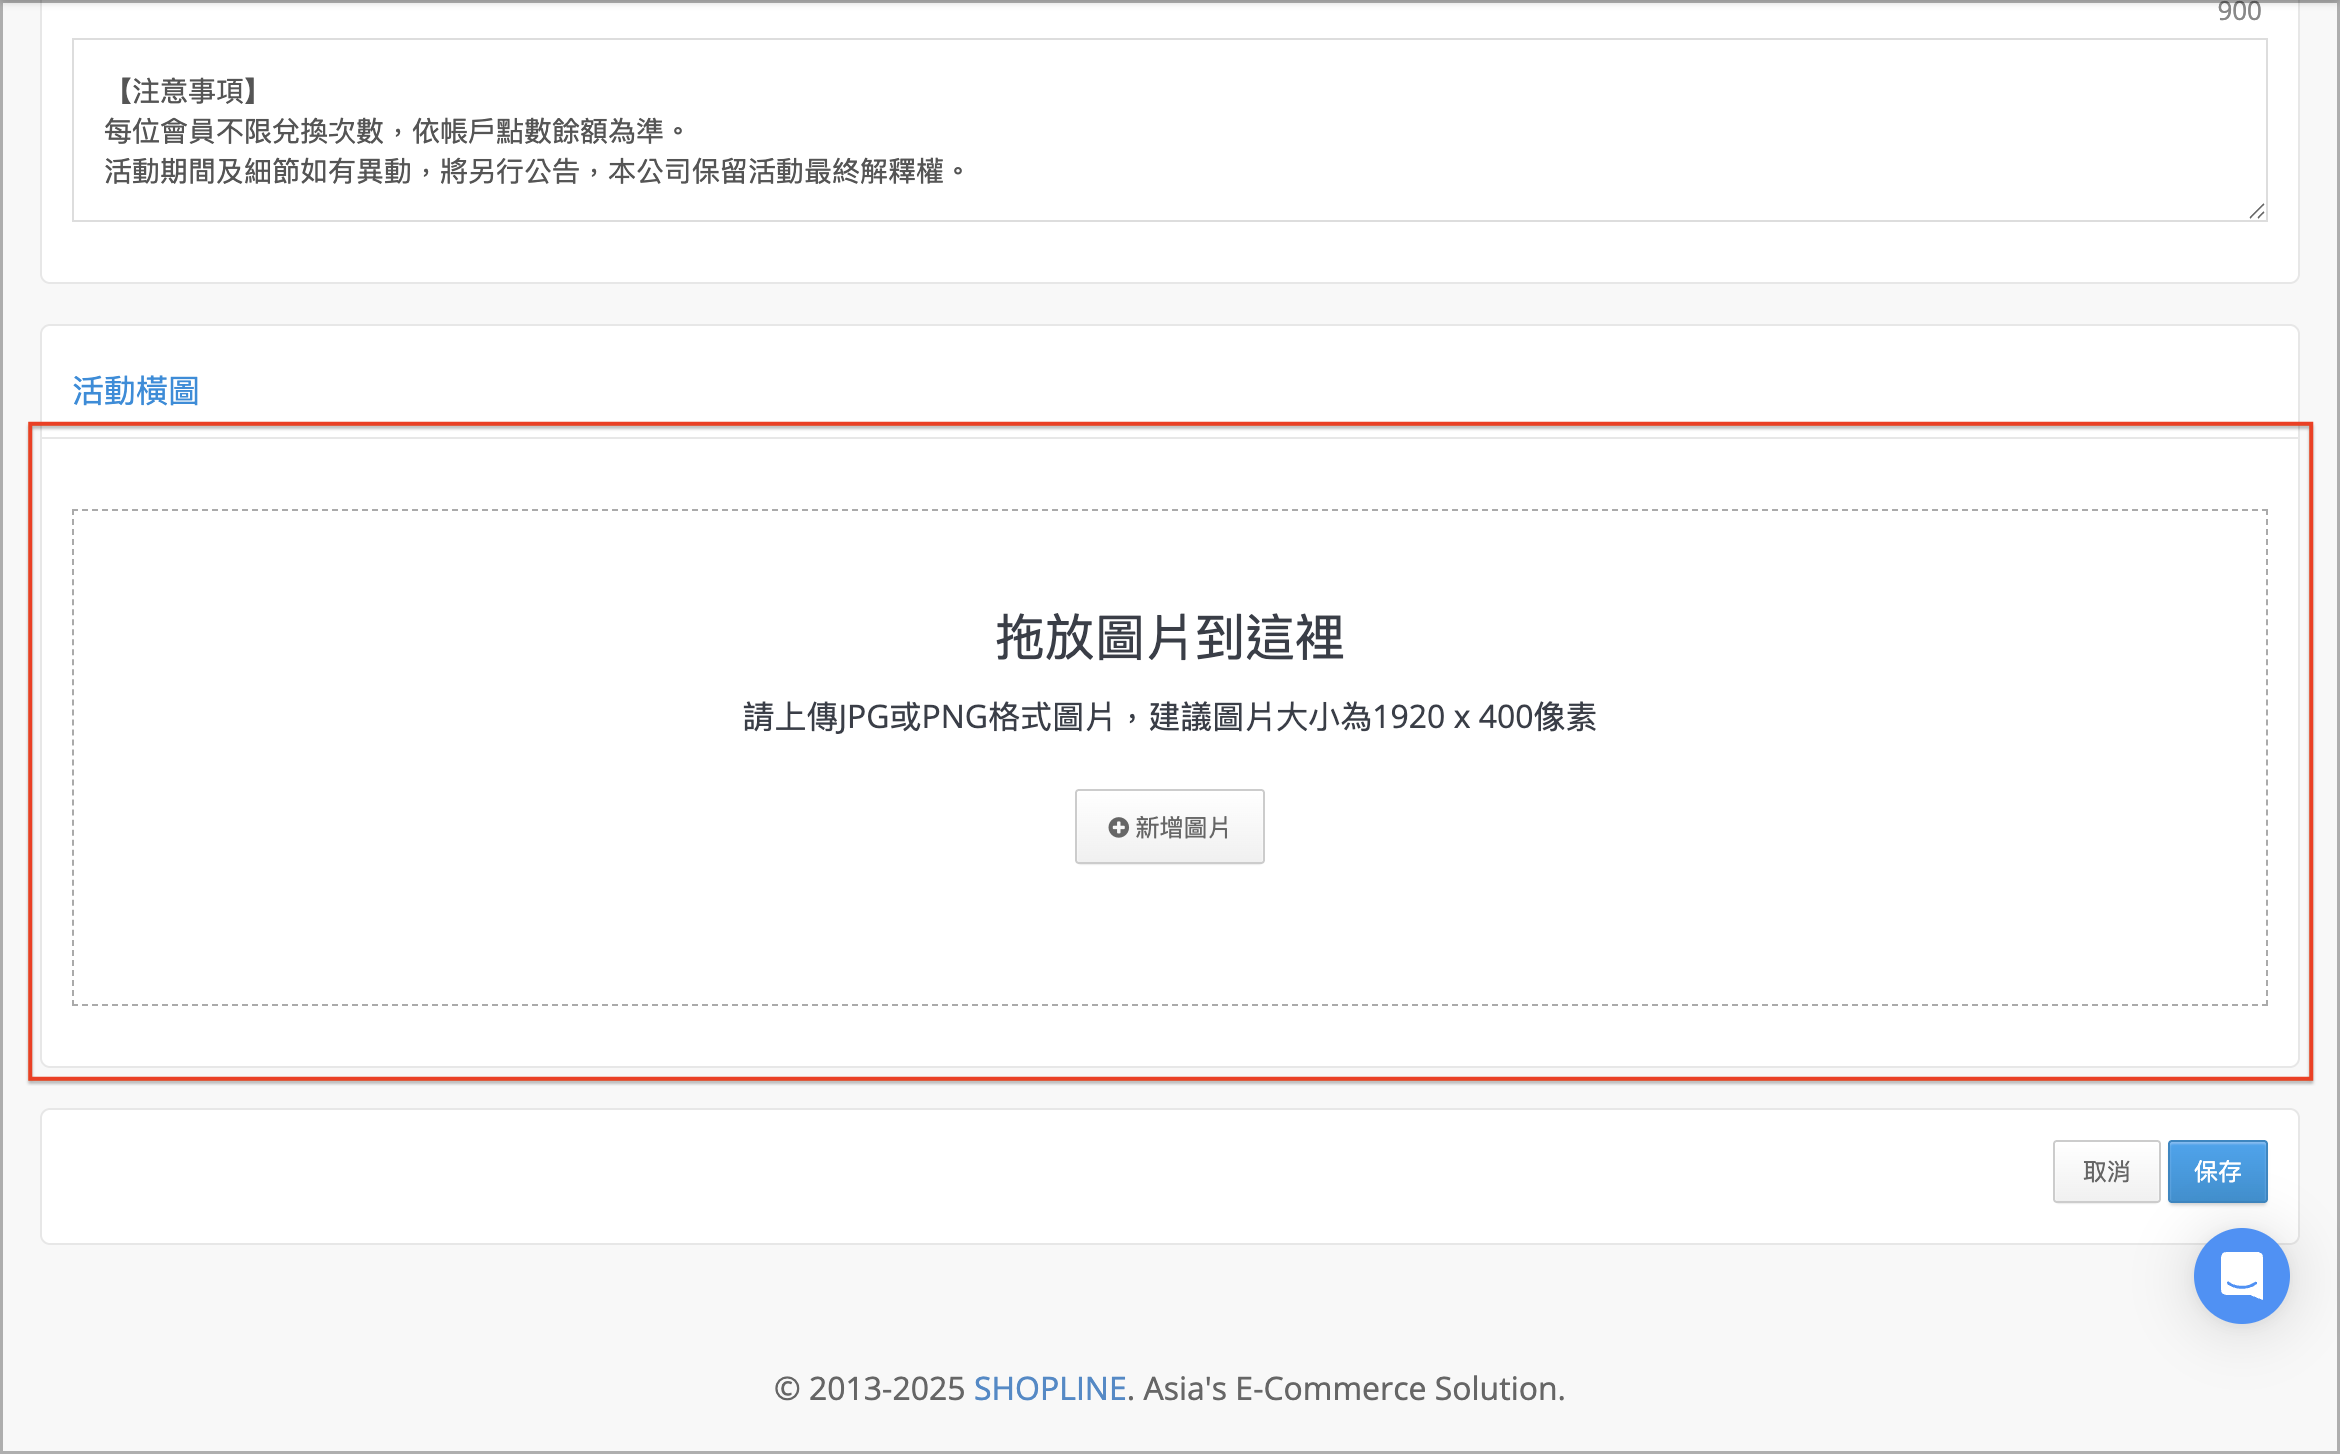Click the 【注意事項】 line in the textarea
Image resolution: width=2340 pixels, height=1454 pixels.
(x=187, y=91)
